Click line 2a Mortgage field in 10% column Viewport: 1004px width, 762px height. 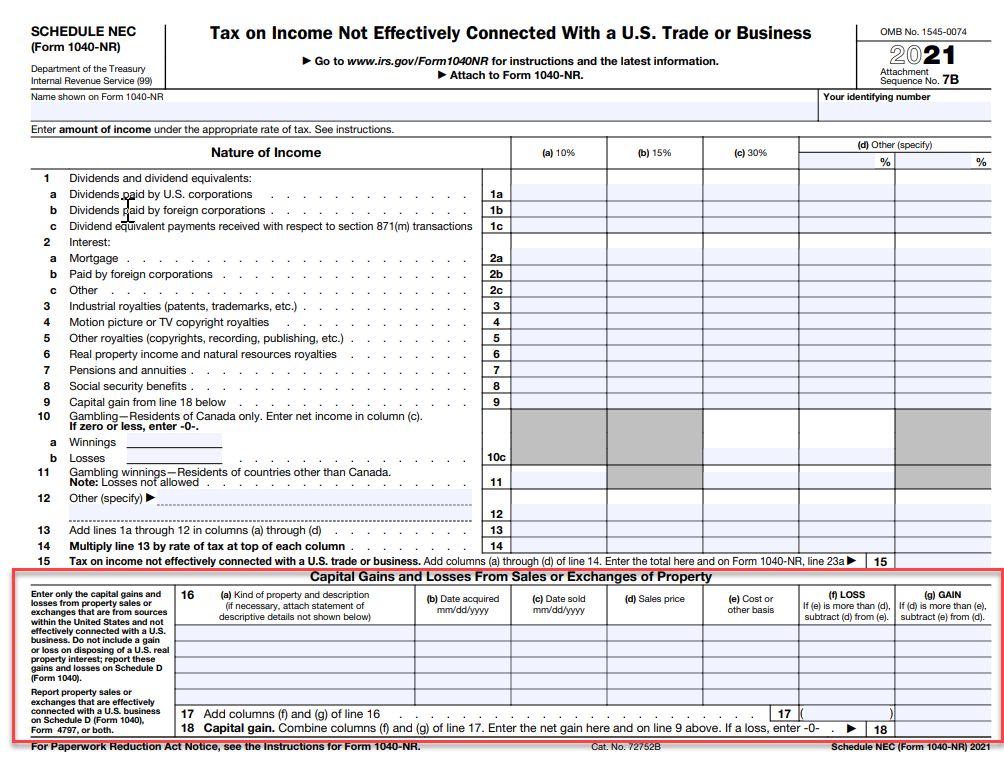point(559,257)
